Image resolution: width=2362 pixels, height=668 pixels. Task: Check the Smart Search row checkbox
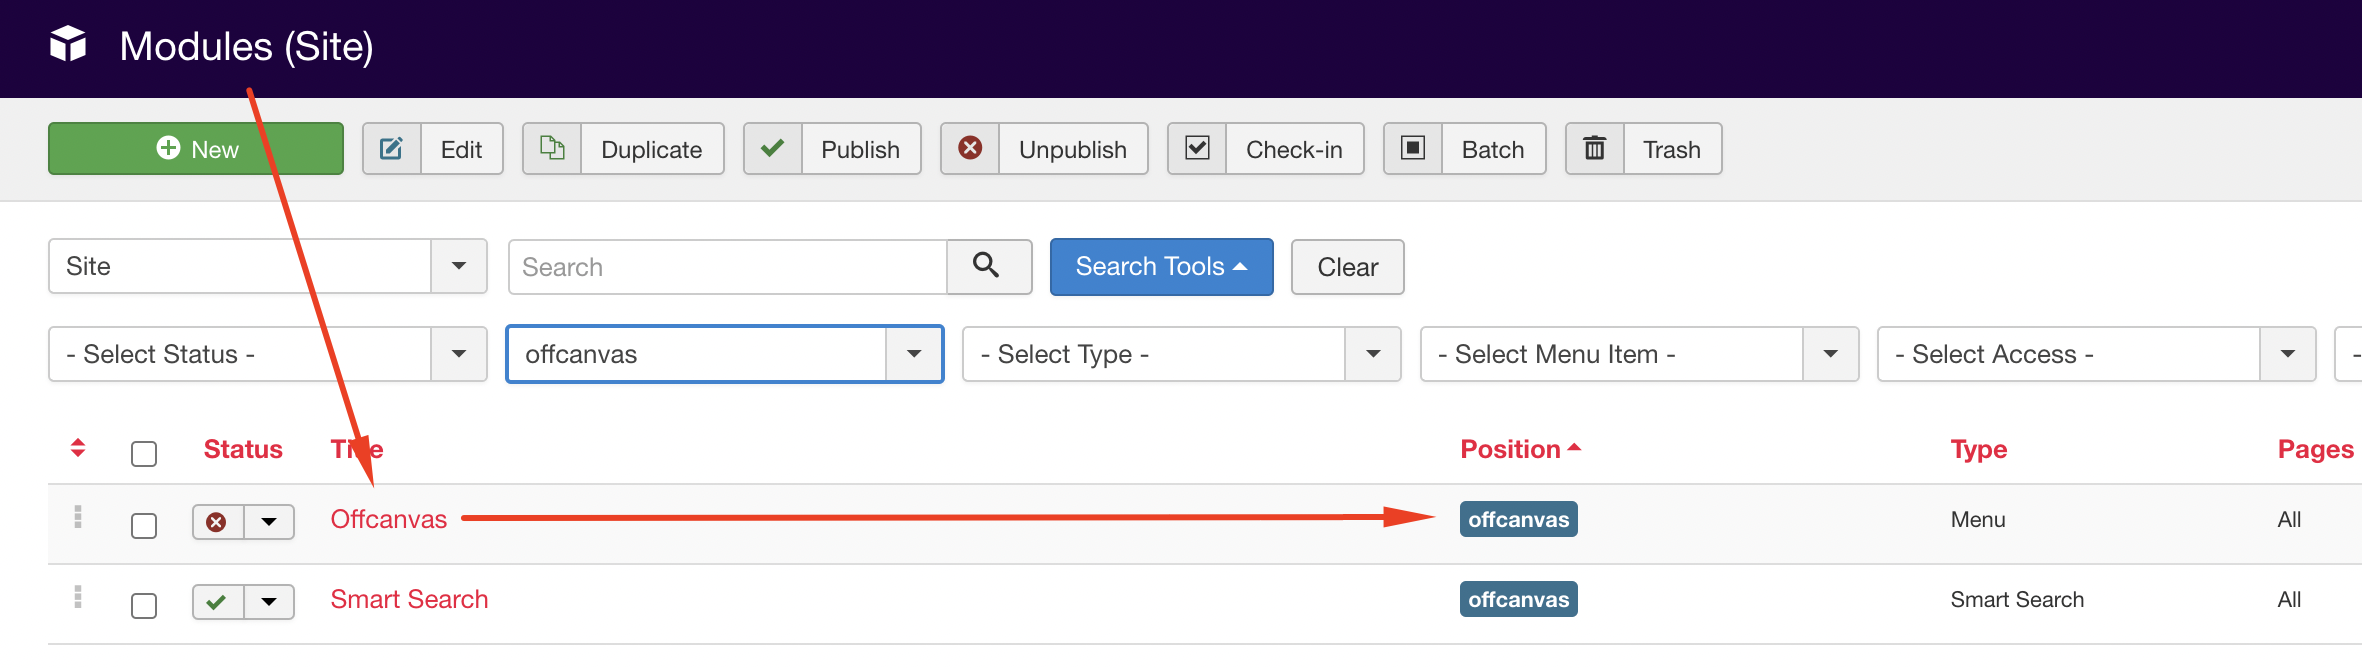click(144, 606)
